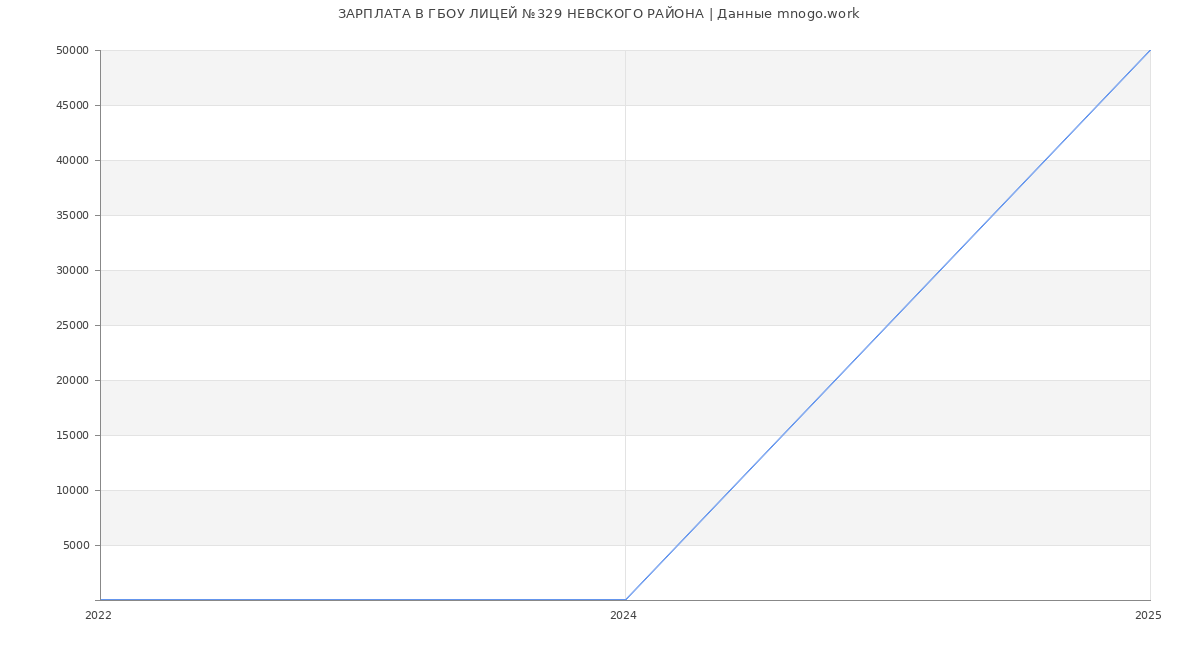Select the 45000 y-axis label
1200x650 pixels.
click(x=72, y=105)
